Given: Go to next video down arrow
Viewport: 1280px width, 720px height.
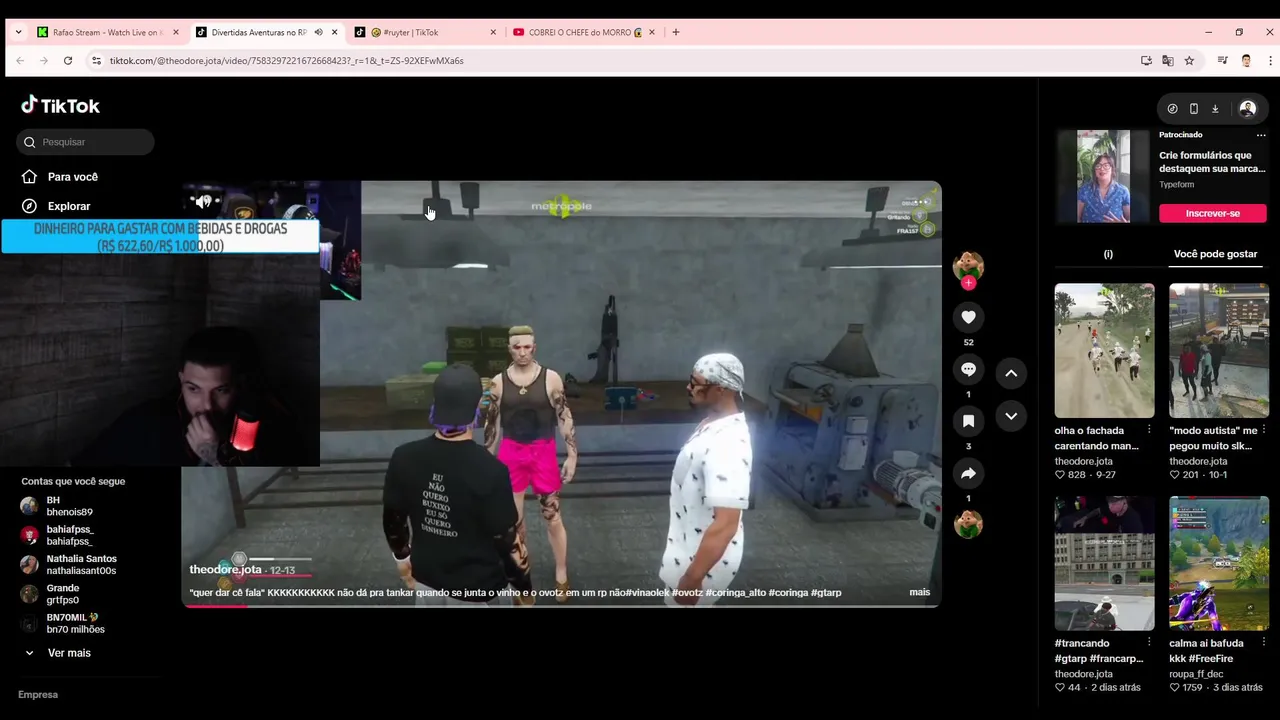Looking at the screenshot, I should (x=1011, y=416).
